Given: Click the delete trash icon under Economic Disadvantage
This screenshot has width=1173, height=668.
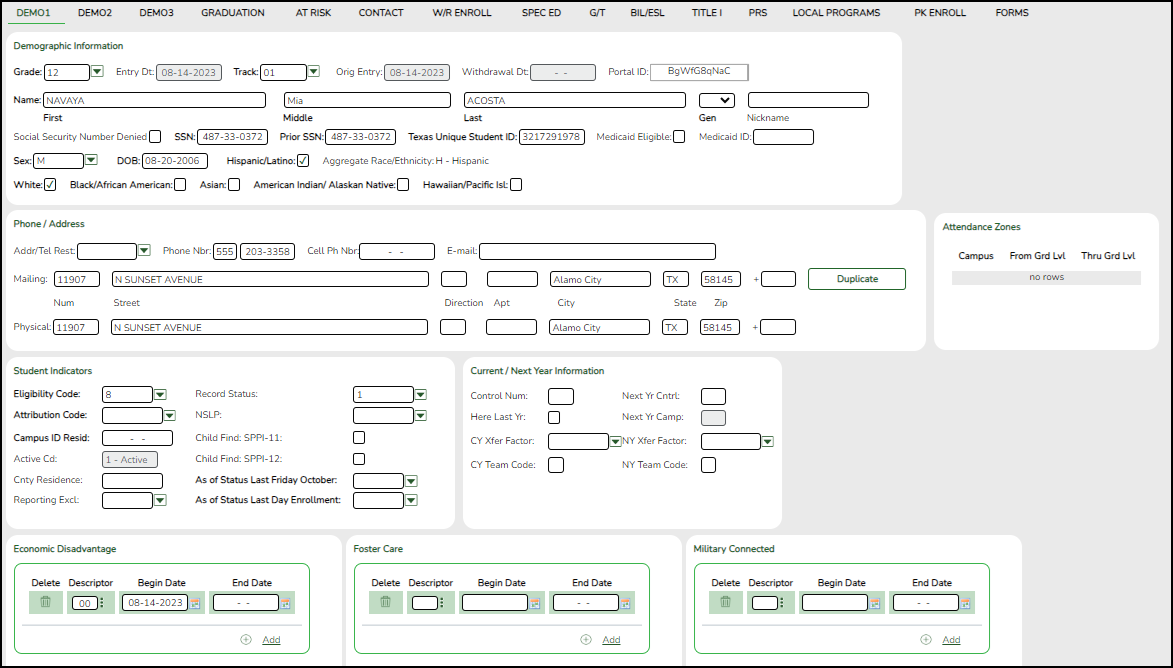Looking at the screenshot, I should pyautogui.click(x=45, y=602).
